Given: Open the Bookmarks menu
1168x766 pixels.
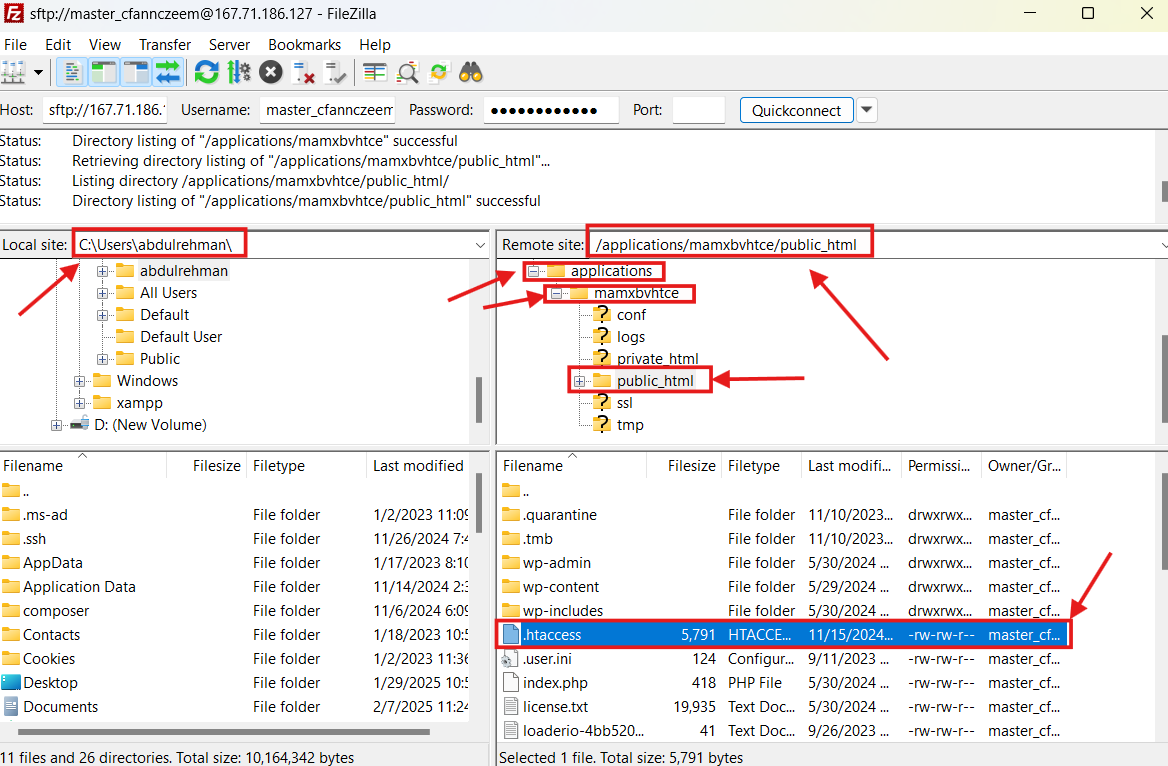Looking at the screenshot, I should (304, 44).
